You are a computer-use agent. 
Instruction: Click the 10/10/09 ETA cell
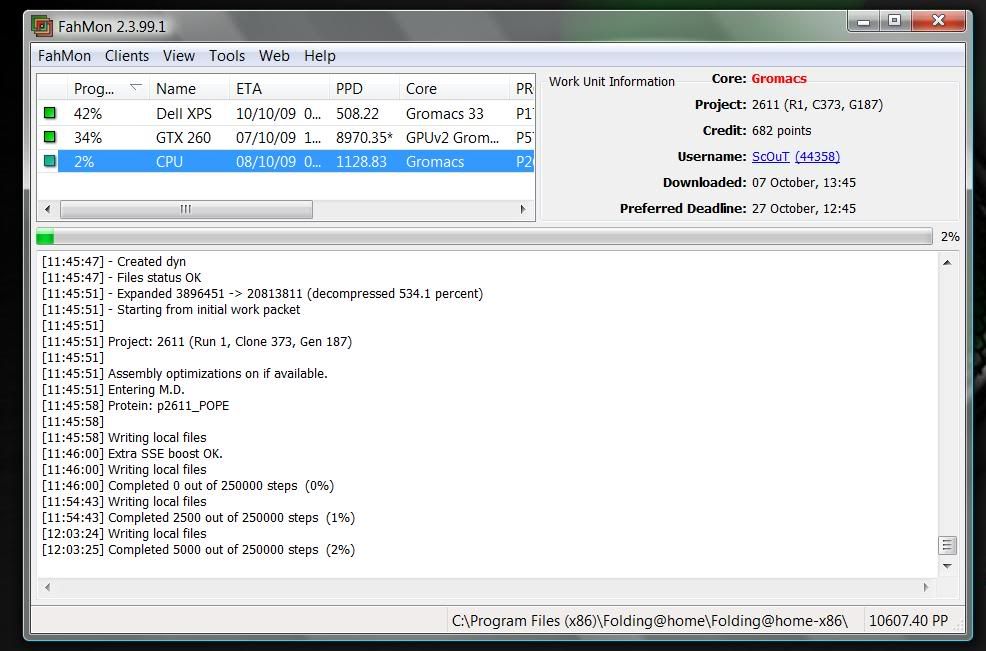279,114
